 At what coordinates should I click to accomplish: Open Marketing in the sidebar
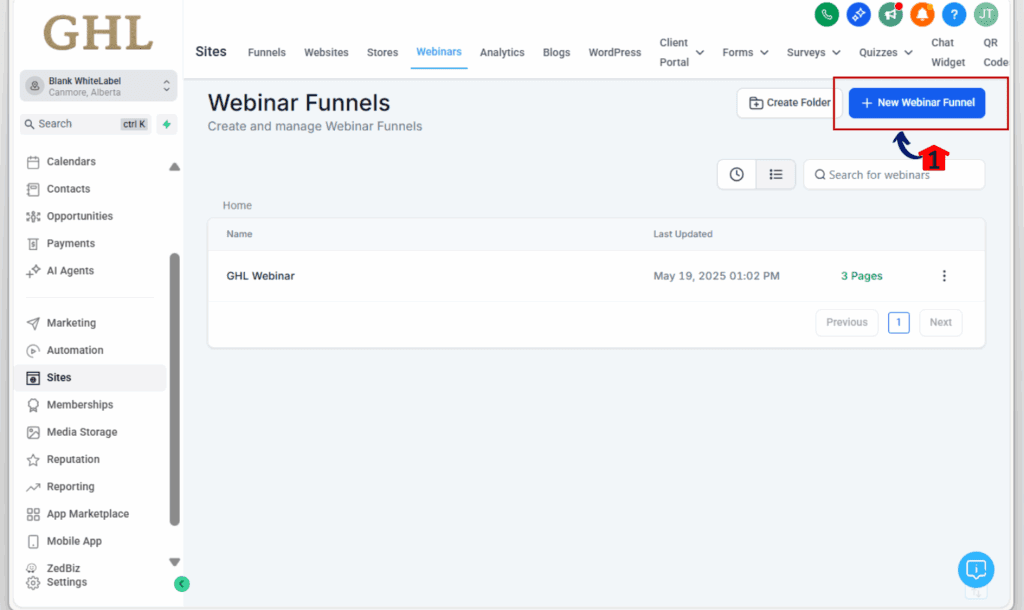(71, 323)
